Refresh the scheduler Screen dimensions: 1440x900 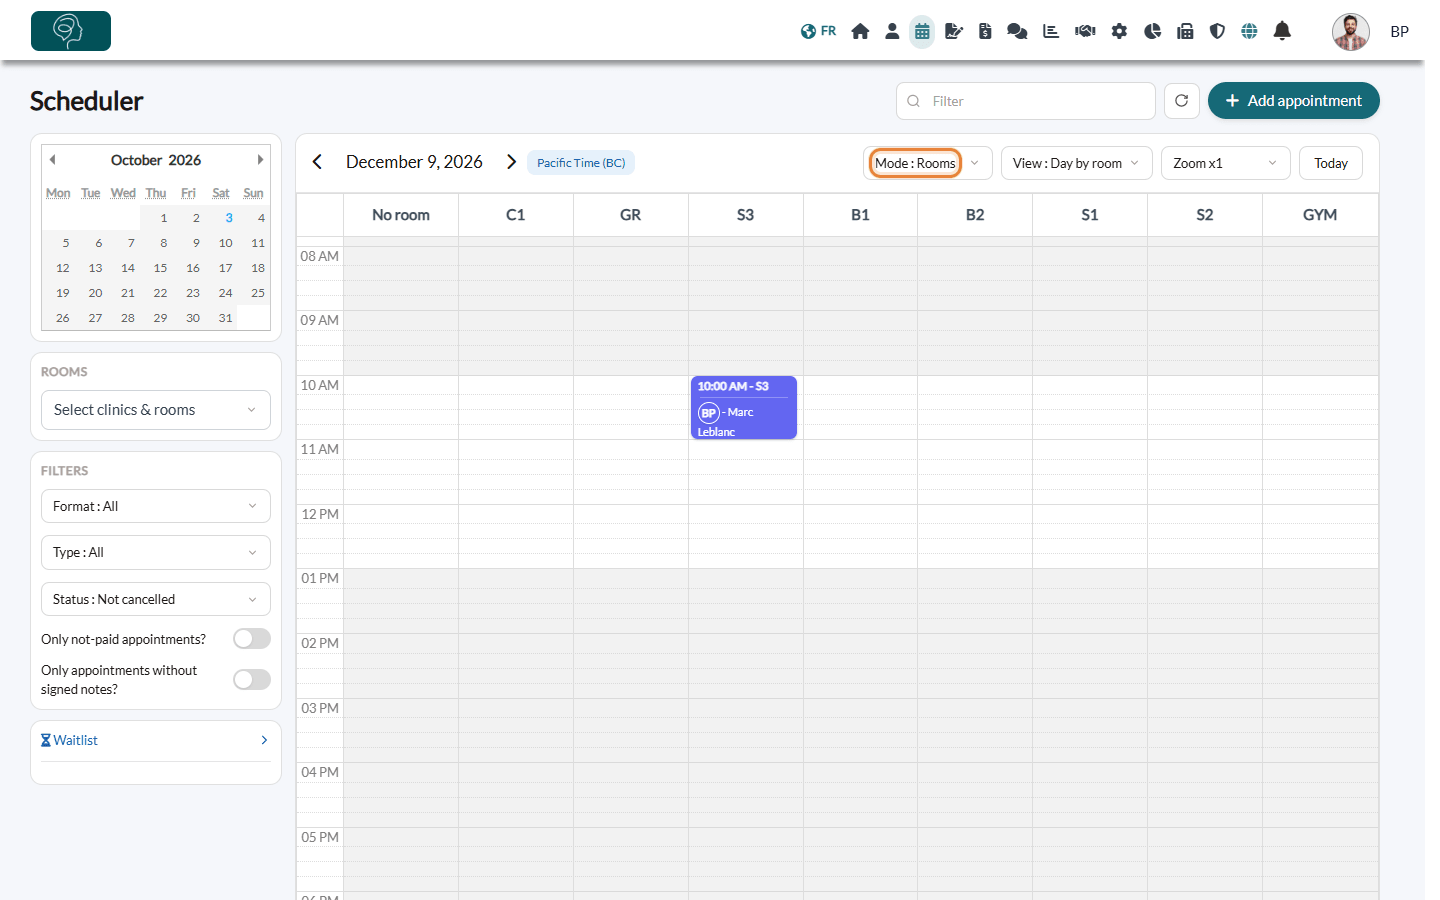1181,101
